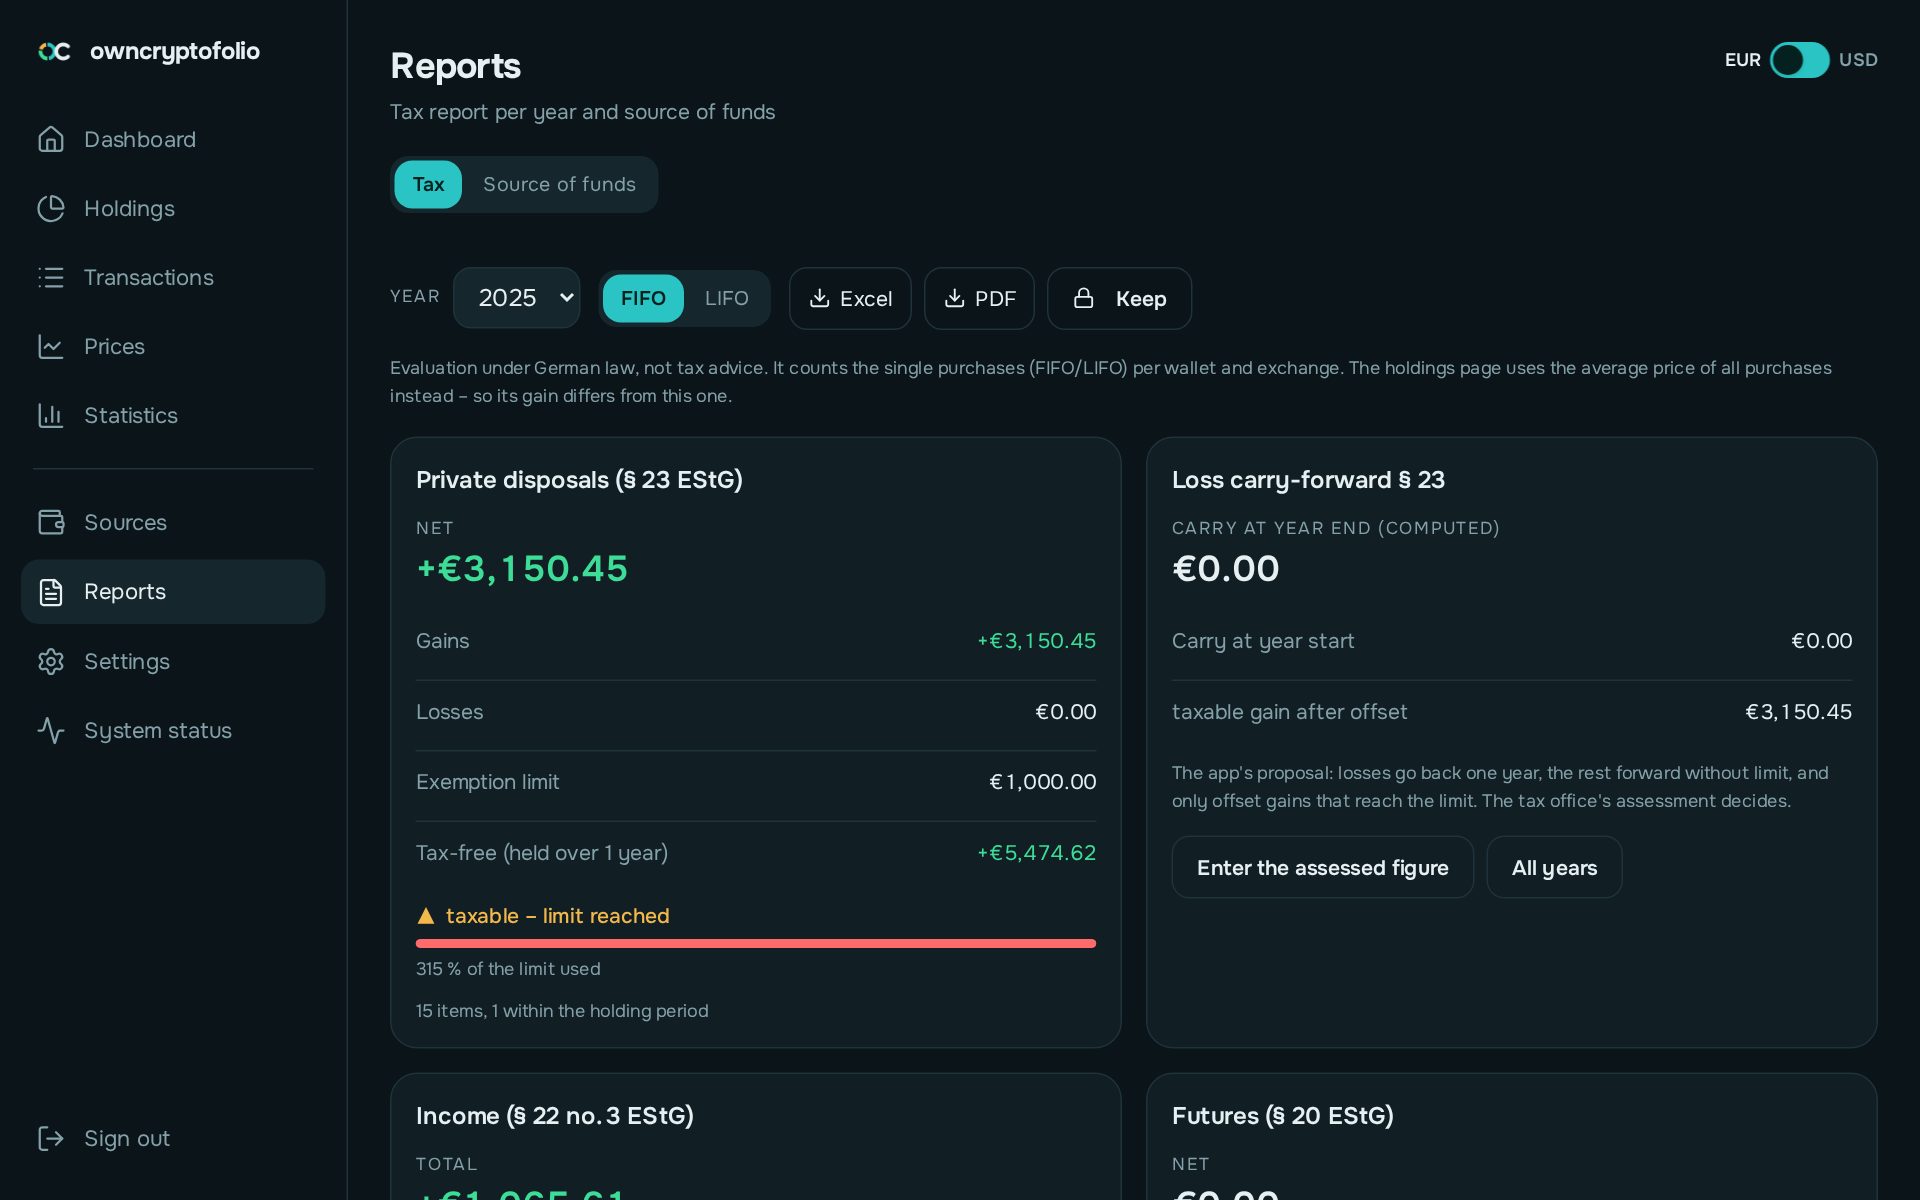Image resolution: width=1920 pixels, height=1200 pixels.
Task: View the System status page
Action: point(173,730)
